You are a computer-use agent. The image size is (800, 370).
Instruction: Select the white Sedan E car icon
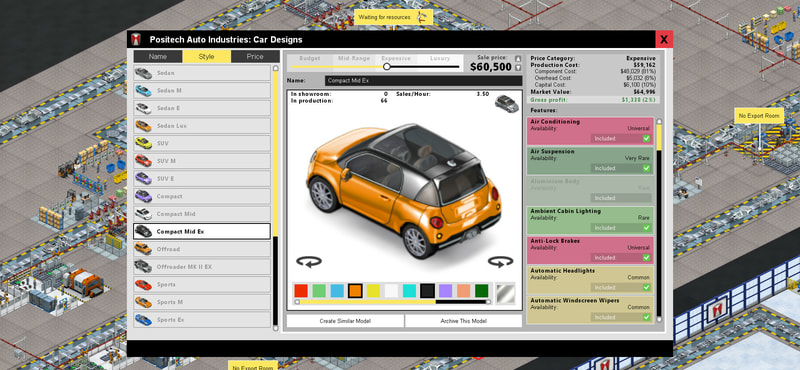pyautogui.click(x=143, y=108)
